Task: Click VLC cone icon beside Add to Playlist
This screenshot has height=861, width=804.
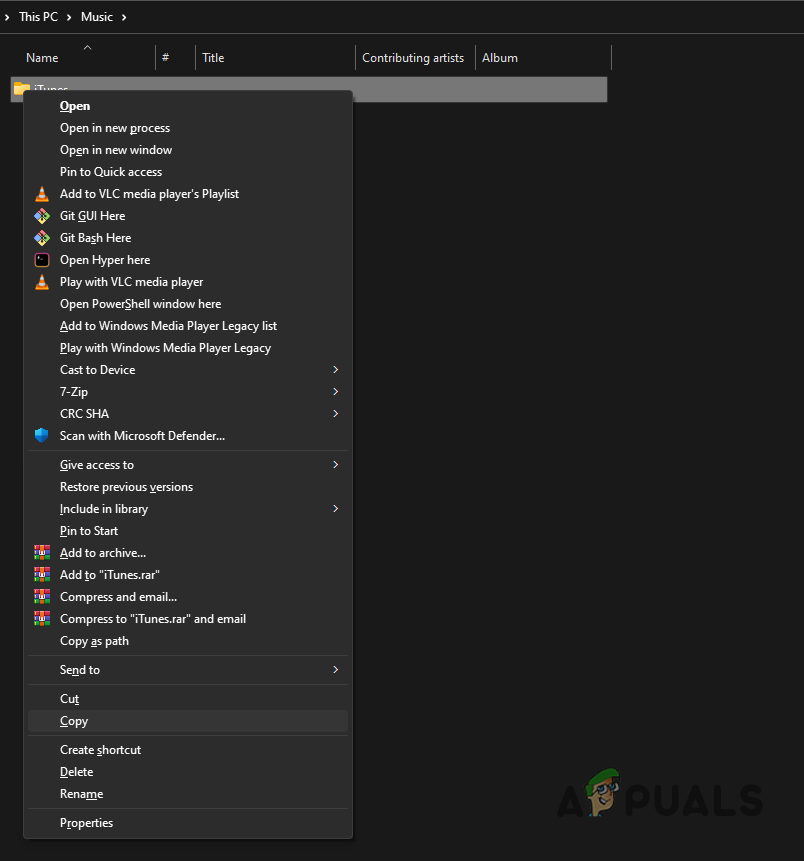Action: (x=42, y=194)
